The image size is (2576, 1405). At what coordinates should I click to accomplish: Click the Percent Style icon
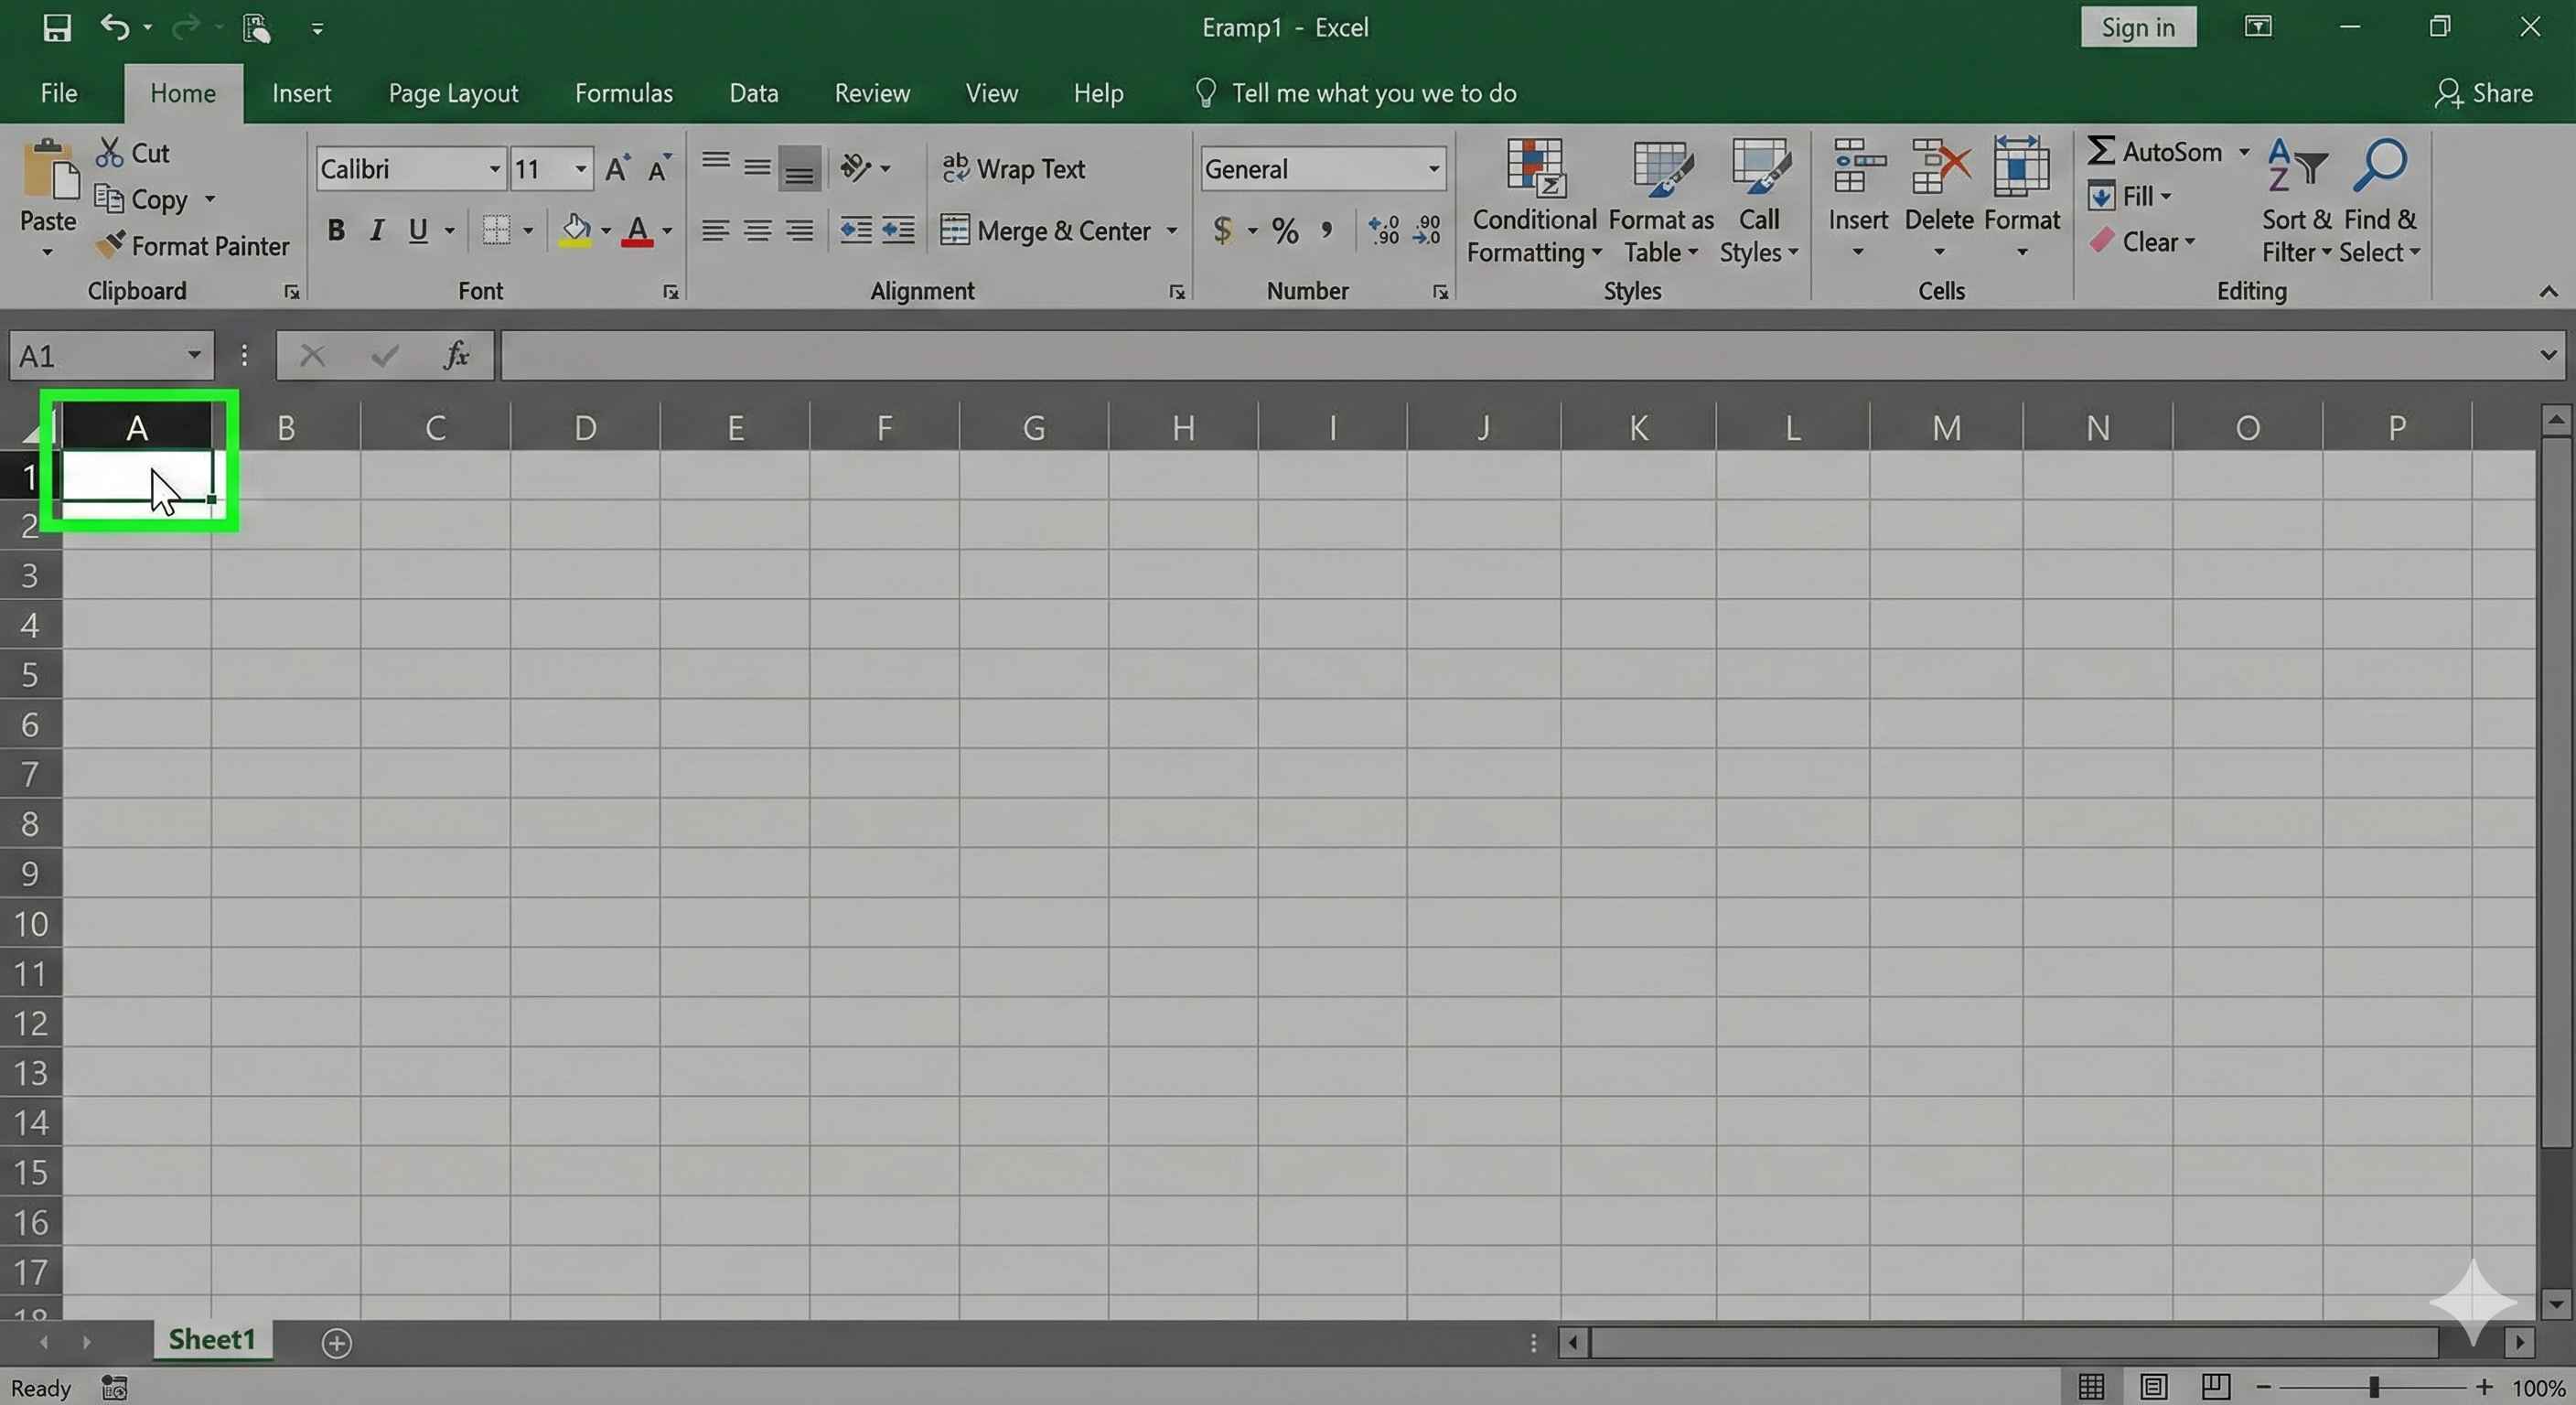point(1285,231)
